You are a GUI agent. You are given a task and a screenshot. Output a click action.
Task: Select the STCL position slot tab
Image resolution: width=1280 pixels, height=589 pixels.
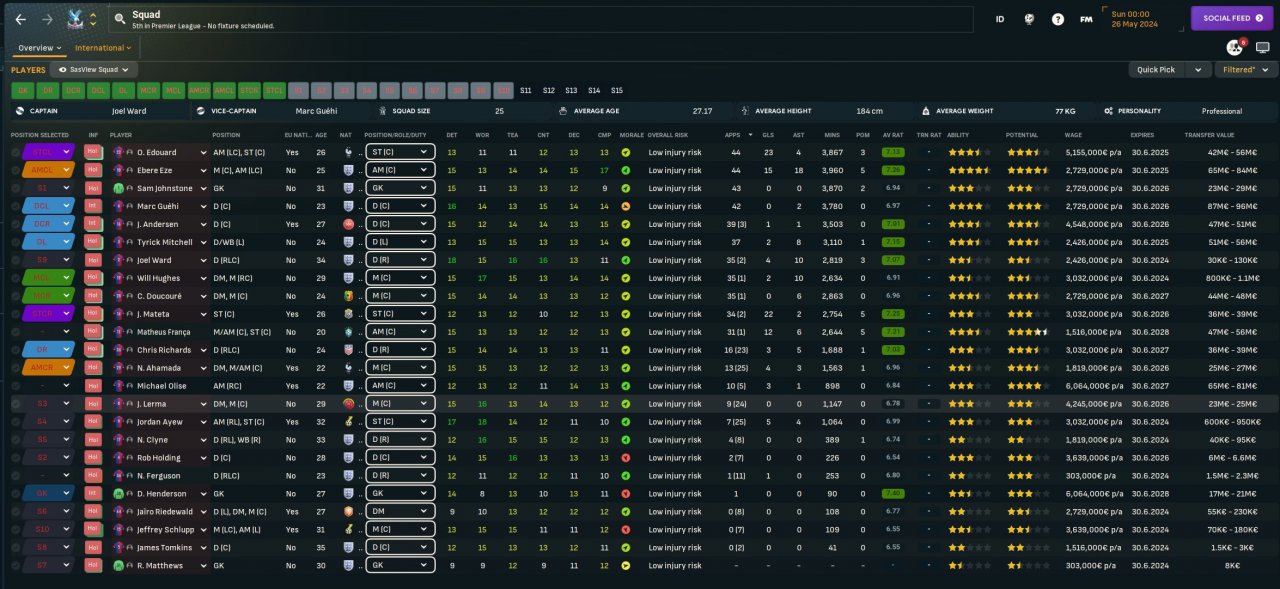pyautogui.click(x=274, y=90)
